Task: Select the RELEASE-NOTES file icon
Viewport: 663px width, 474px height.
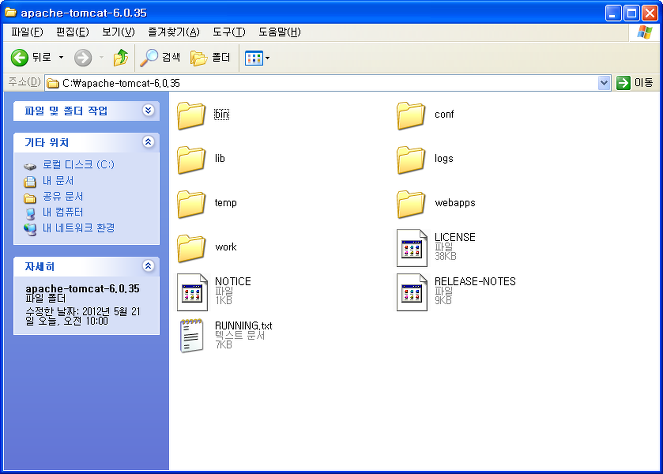Action: point(411,292)
